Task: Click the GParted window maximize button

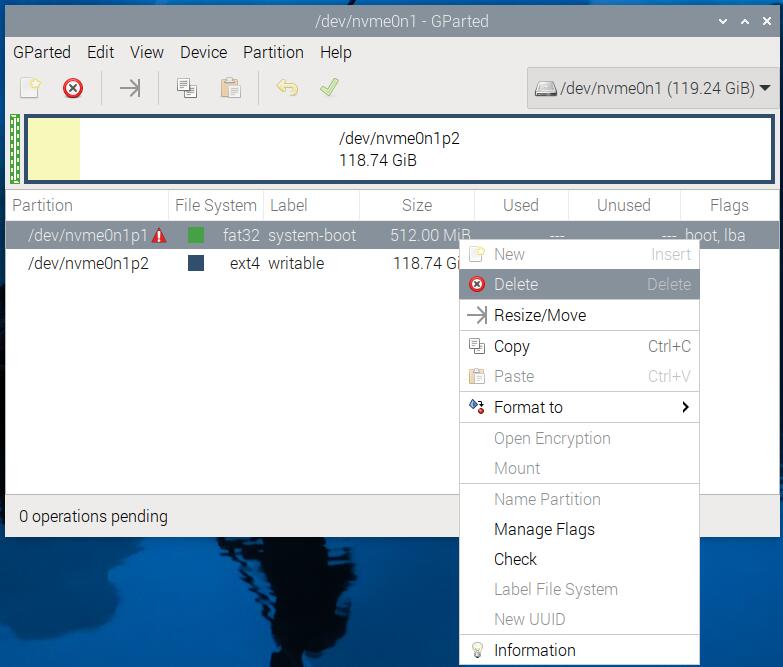Action: (x=745, y=21)
